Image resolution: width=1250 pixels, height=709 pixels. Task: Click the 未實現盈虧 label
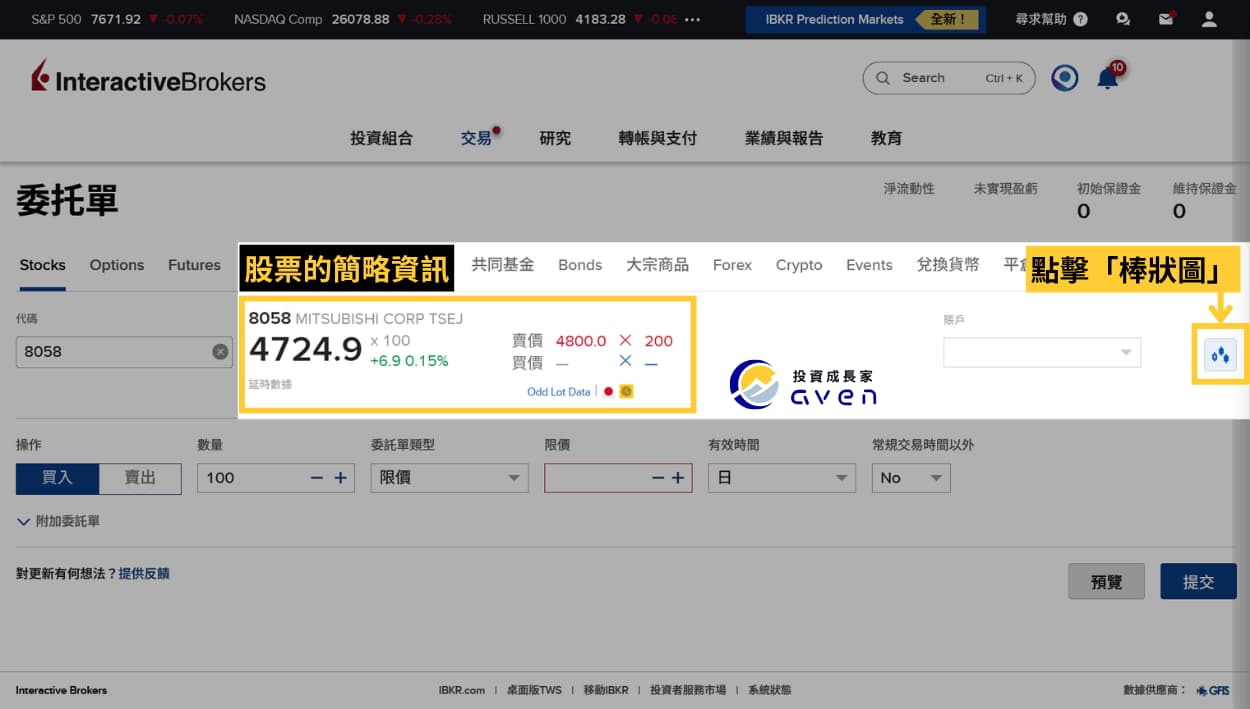click(x=1005, y=188)
